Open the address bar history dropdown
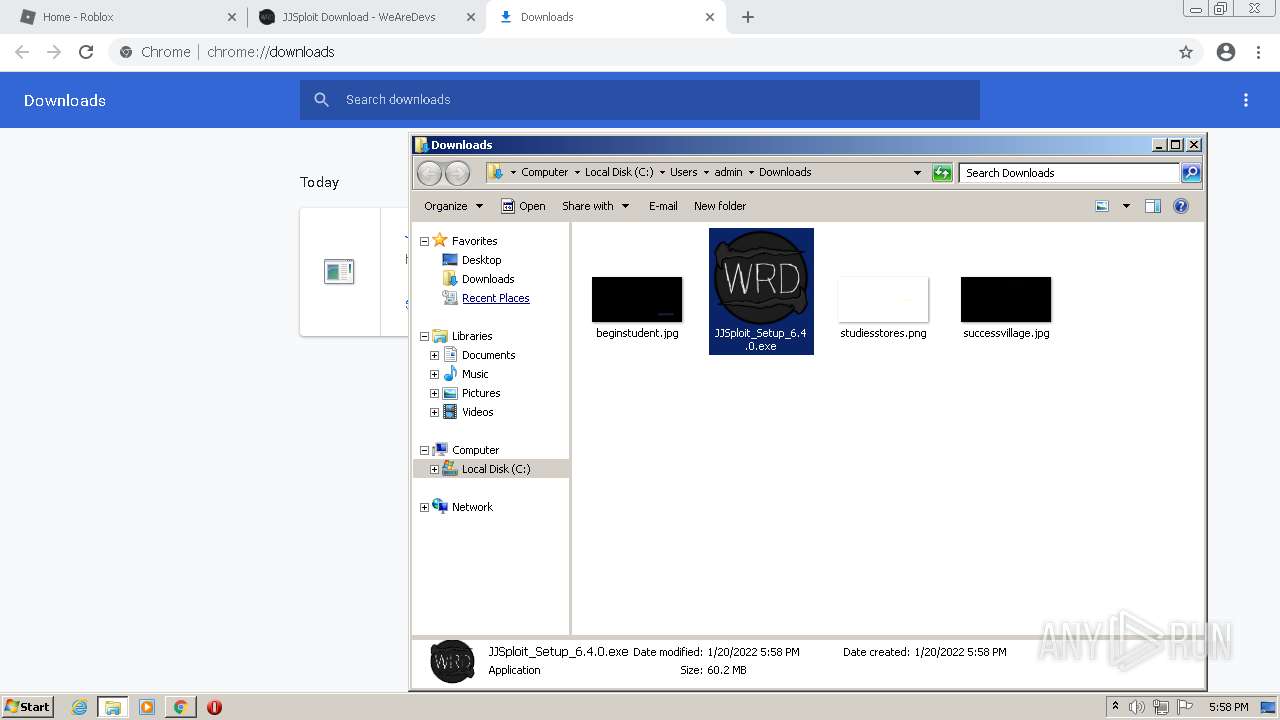Viewport: 1280px width, 720px height. pos(917,173)
